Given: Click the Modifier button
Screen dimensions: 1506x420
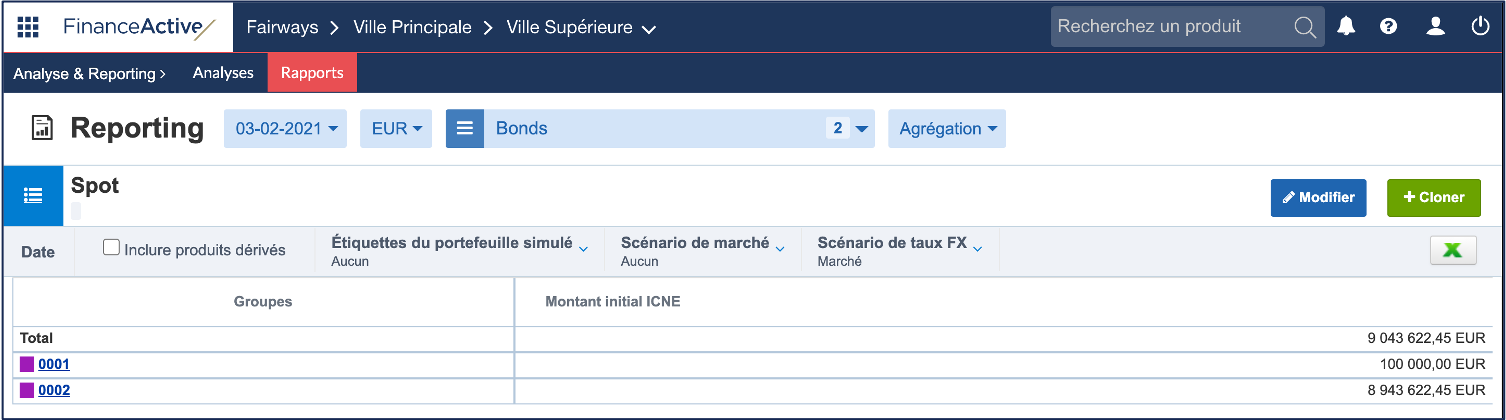Looking at the screenshot, I should pos(1318,197).
